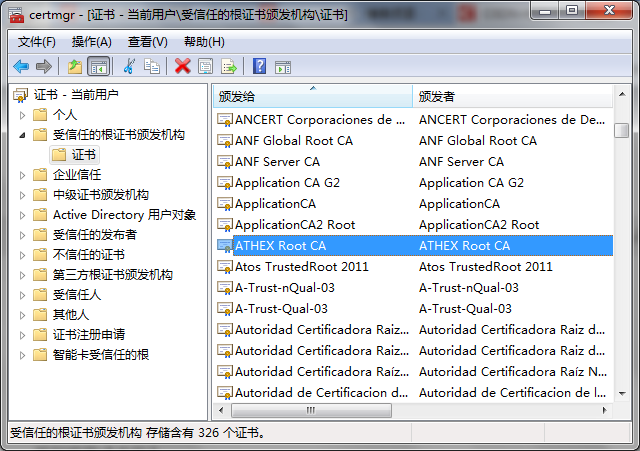Click certificate icon beside A-Trust-Qual-03
Screen dimensions: 640x451
click(x=225, y=309)
